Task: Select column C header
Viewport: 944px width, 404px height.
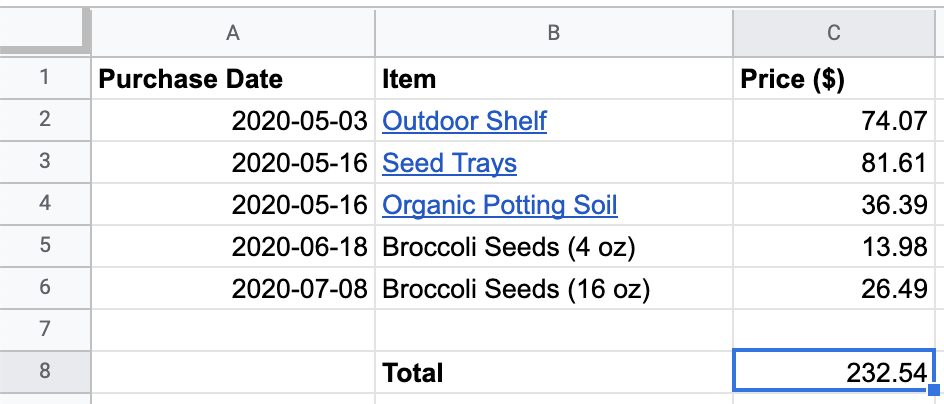Action: coord(833,33)
